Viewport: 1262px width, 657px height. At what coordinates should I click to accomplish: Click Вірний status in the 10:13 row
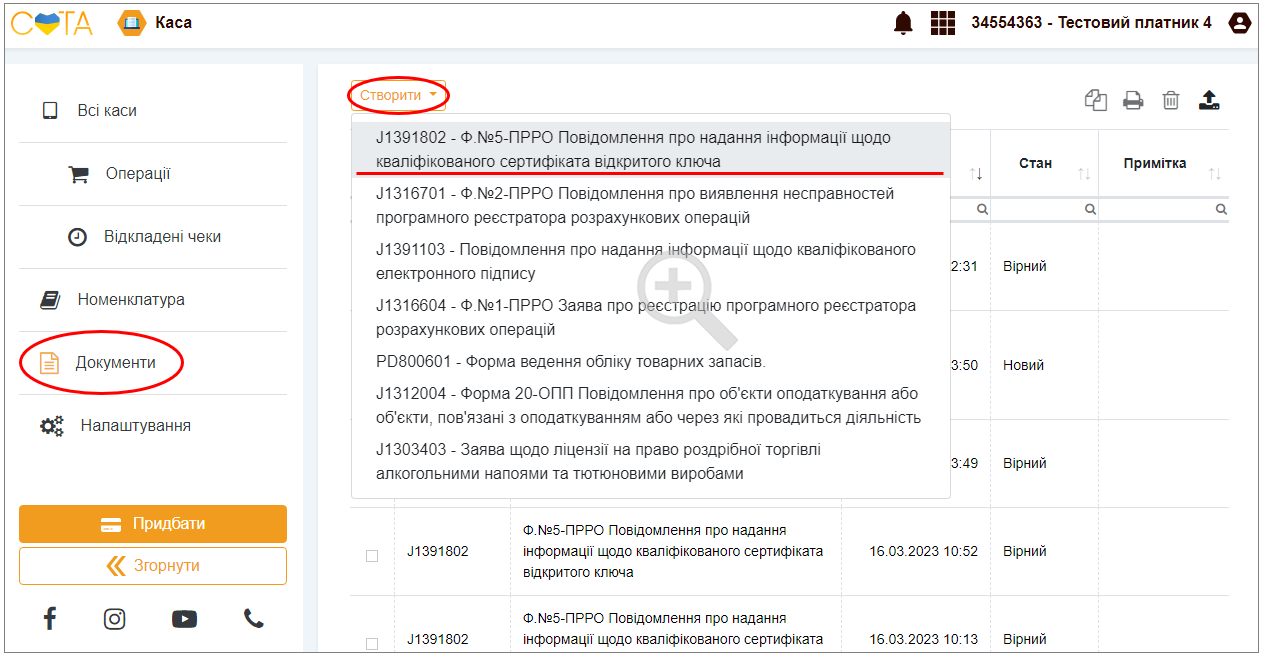pyautogui.click(x=1025, y=640)
